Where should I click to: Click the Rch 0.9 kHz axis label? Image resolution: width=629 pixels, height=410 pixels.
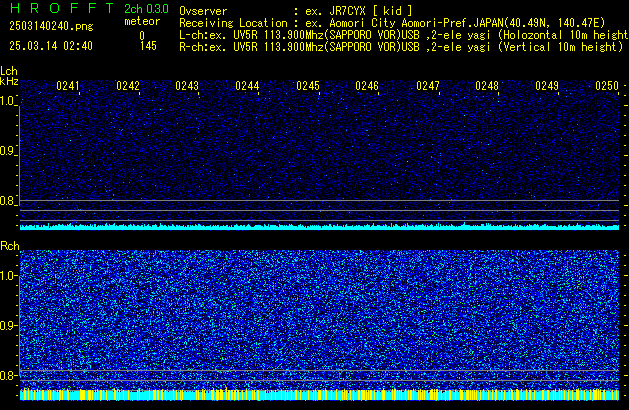pyautogui.click(x=8, y=325)
